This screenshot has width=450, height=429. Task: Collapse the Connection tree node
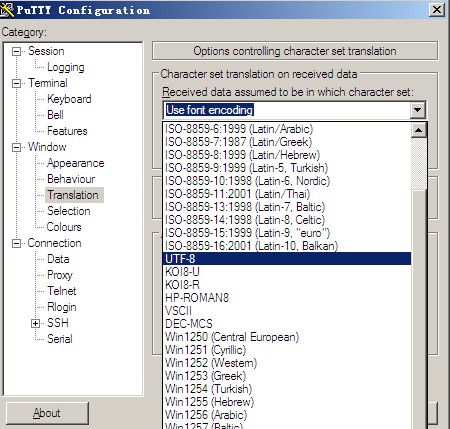pos(16,243)
